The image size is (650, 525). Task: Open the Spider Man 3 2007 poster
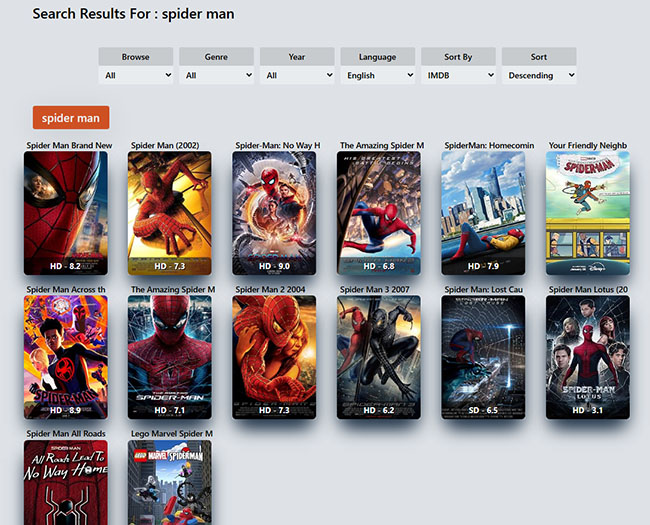(378, 357)
